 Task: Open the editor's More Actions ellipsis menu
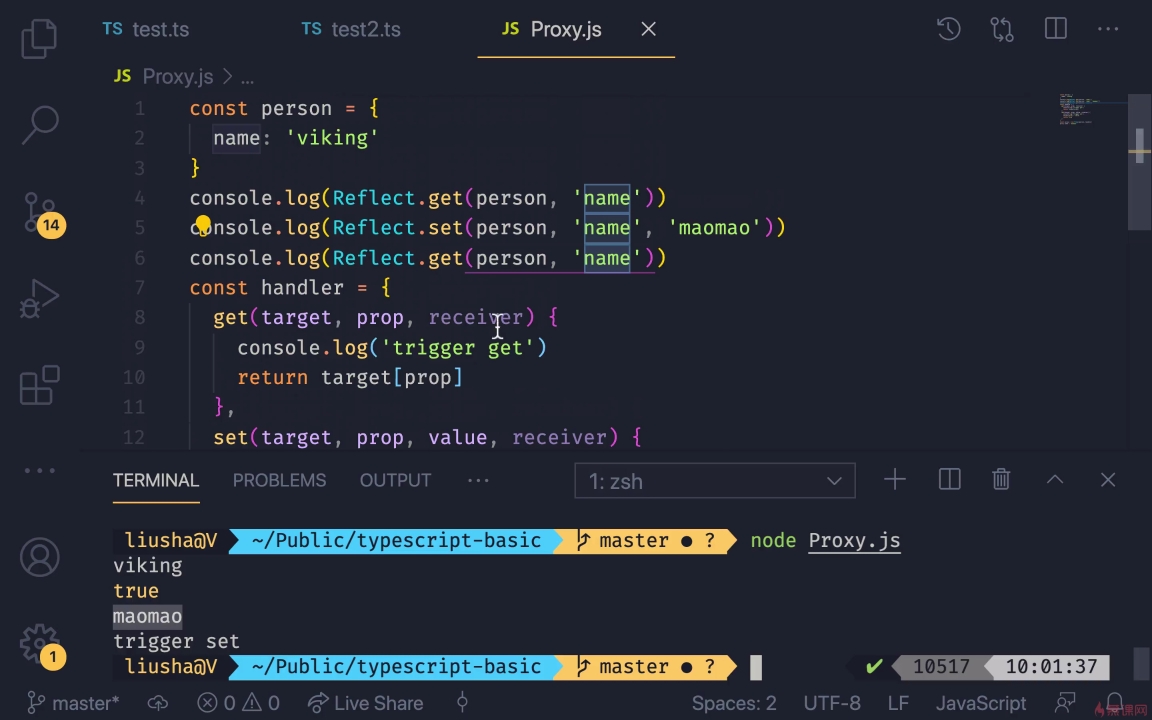pyautogui.click(x=1108, y=29)
